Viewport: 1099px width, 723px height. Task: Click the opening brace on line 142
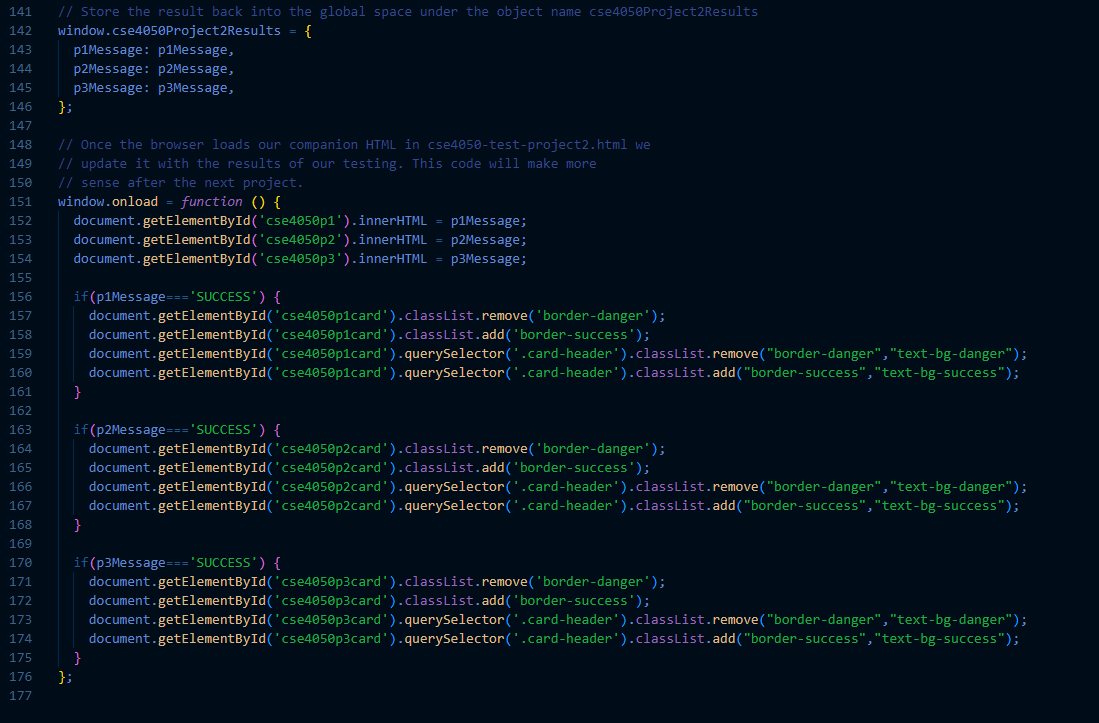308,31
